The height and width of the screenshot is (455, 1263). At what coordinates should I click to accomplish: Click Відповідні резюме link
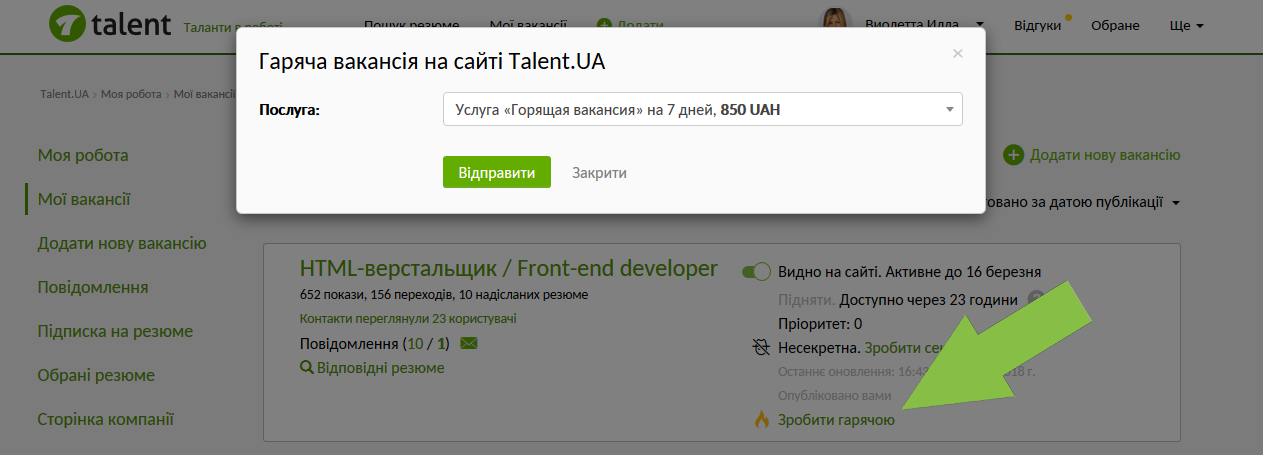pos(380,368)
